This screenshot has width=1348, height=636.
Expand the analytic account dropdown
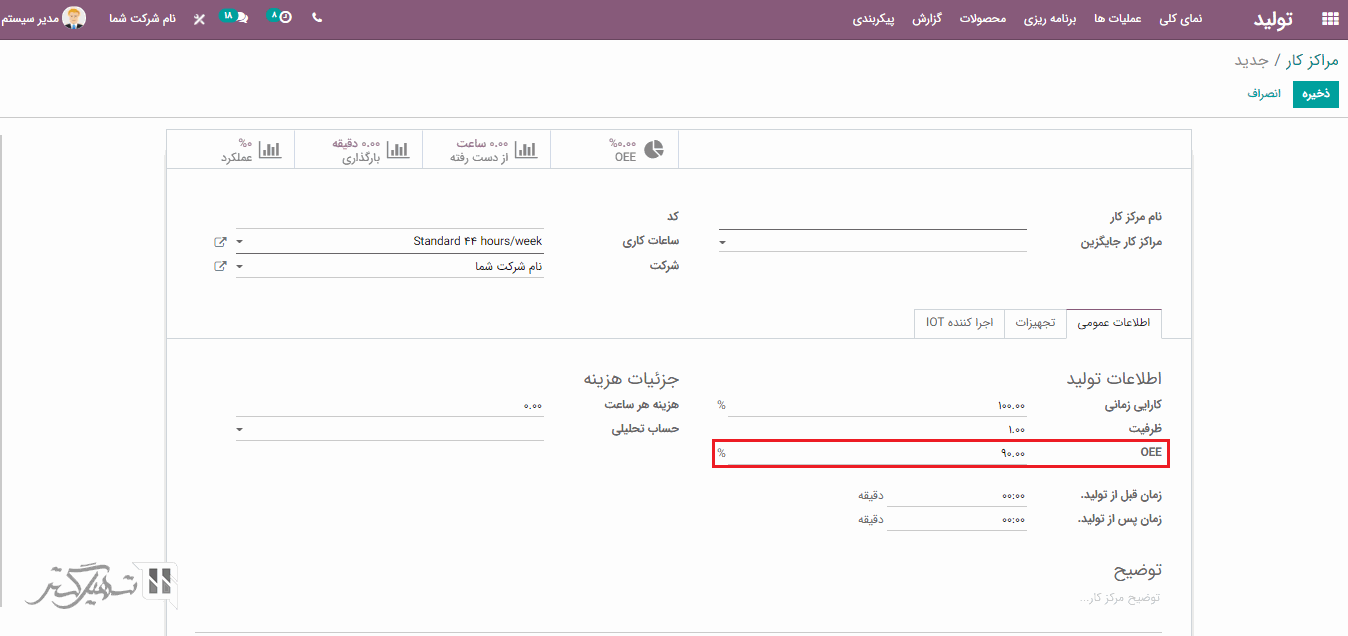click(240, 430)
